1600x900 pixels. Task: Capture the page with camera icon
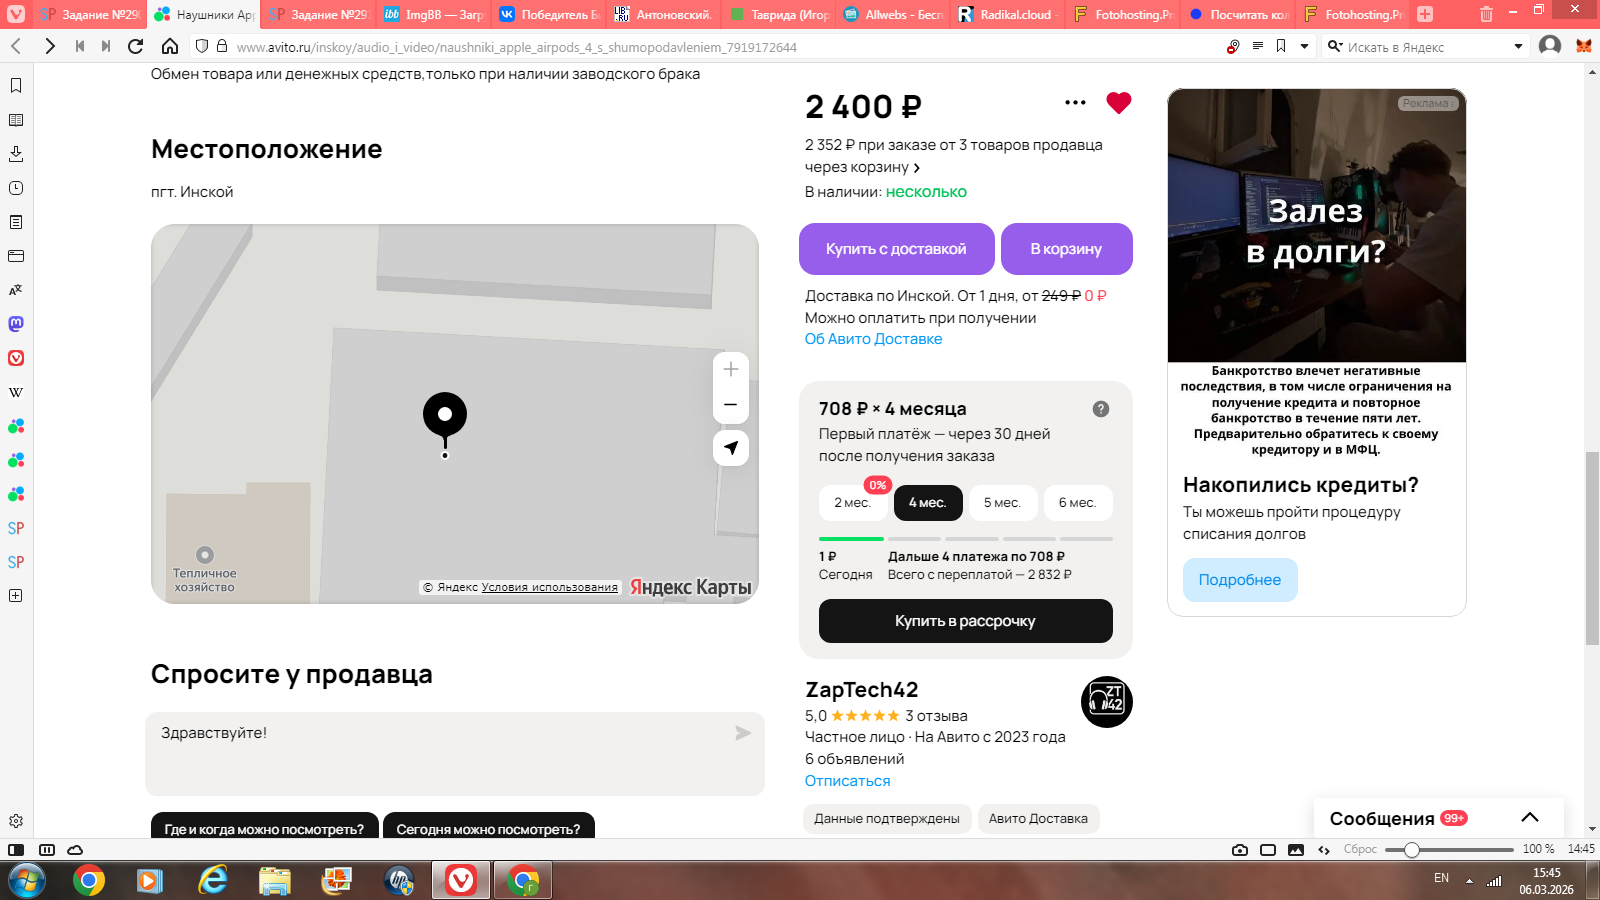tap(1240, 850)
